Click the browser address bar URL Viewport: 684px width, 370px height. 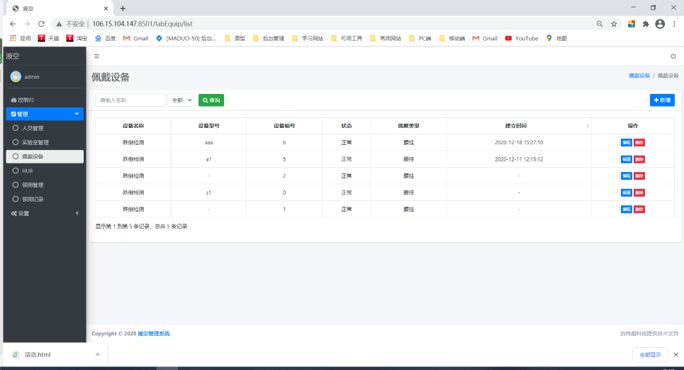click(142, 24)
